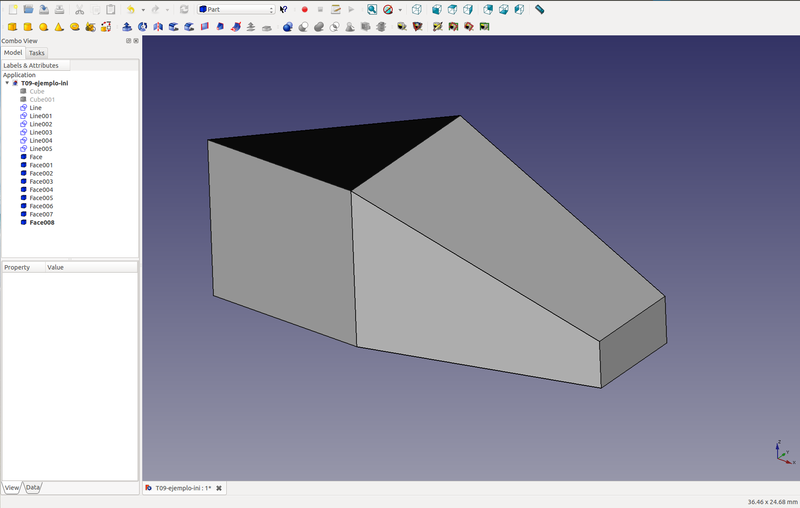800x508 pixels.
Task: Select Face008 in the model tree
Action: pos(42,222)
